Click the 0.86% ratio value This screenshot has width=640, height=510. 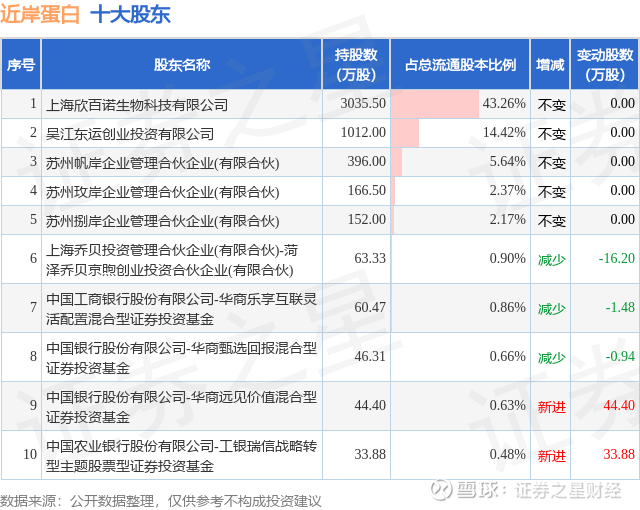pyautogui.click(x=507, y=307)
